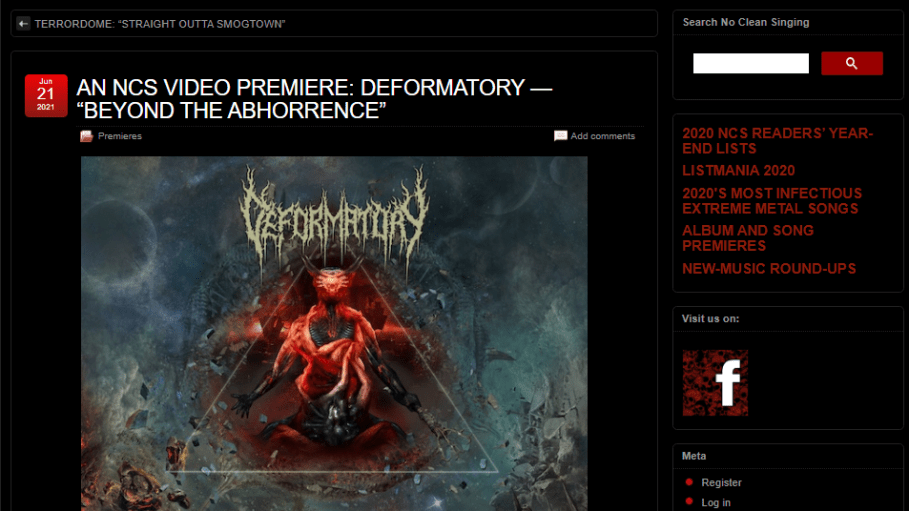Follow the Add comments link
This screenshot has width=909, height=511.
tap(602, 136)
